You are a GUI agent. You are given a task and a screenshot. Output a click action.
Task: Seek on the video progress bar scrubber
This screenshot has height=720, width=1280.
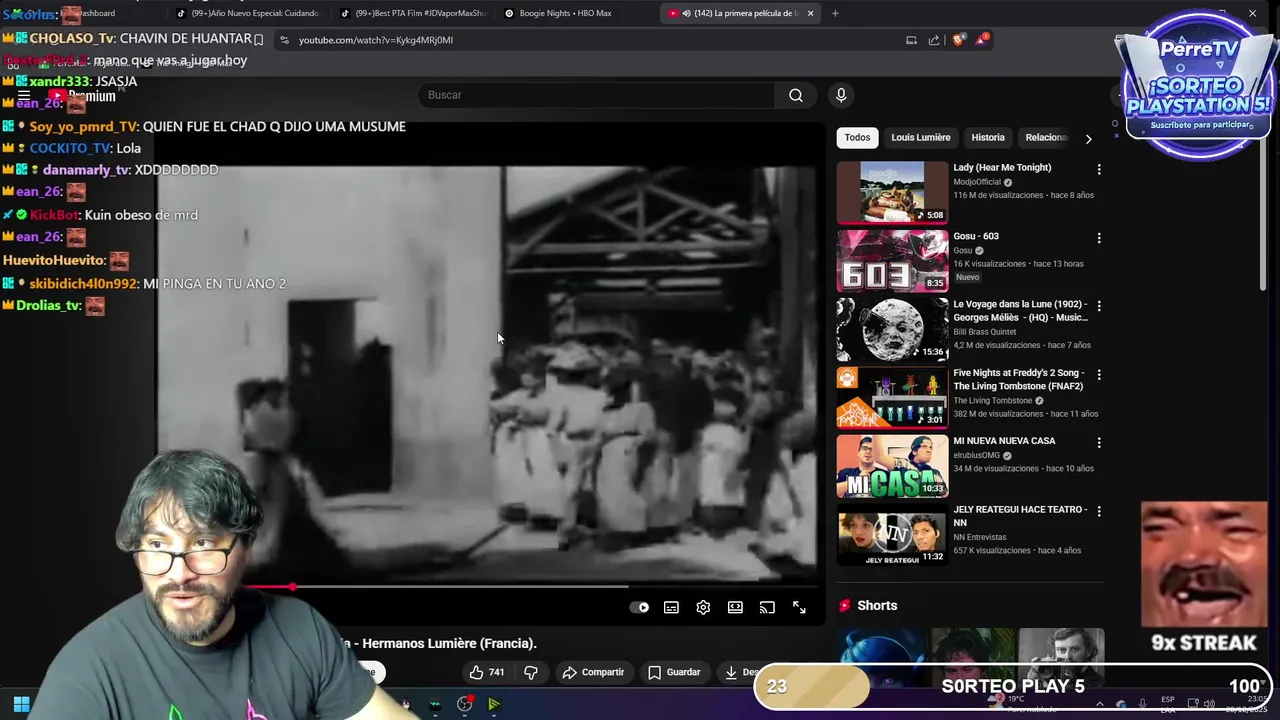click(293, 587)
